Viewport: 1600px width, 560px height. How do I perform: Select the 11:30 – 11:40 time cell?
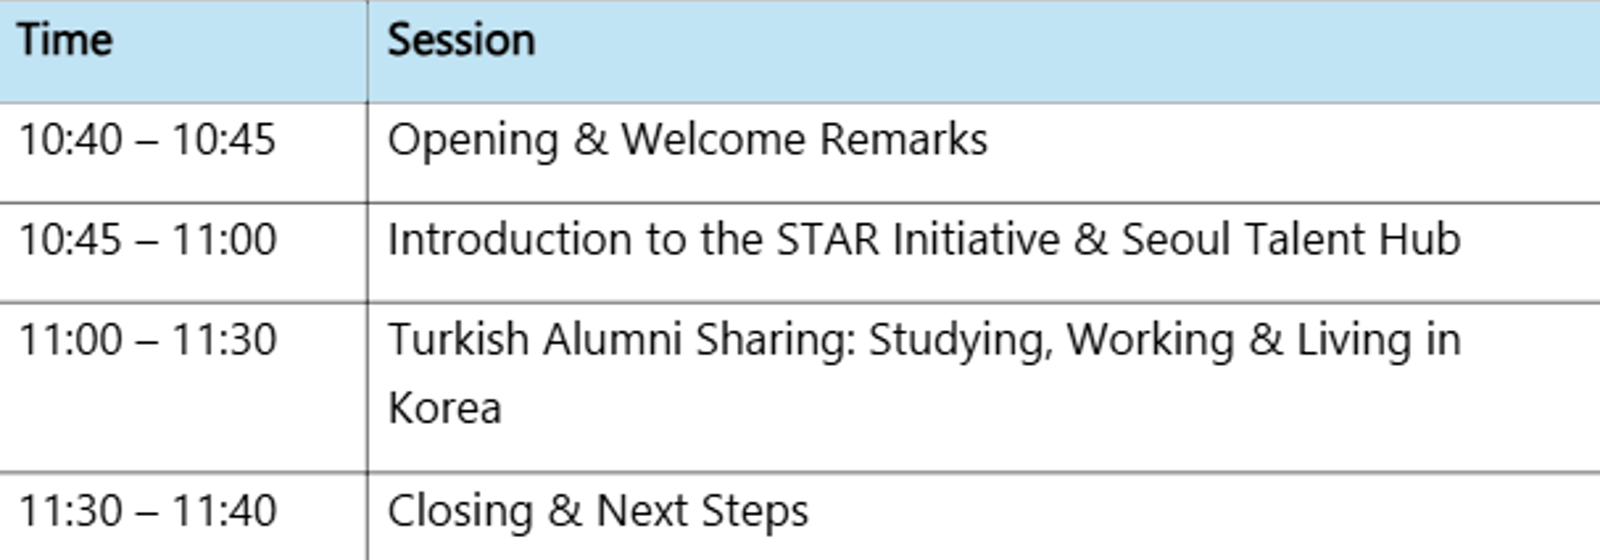(148, 511)
